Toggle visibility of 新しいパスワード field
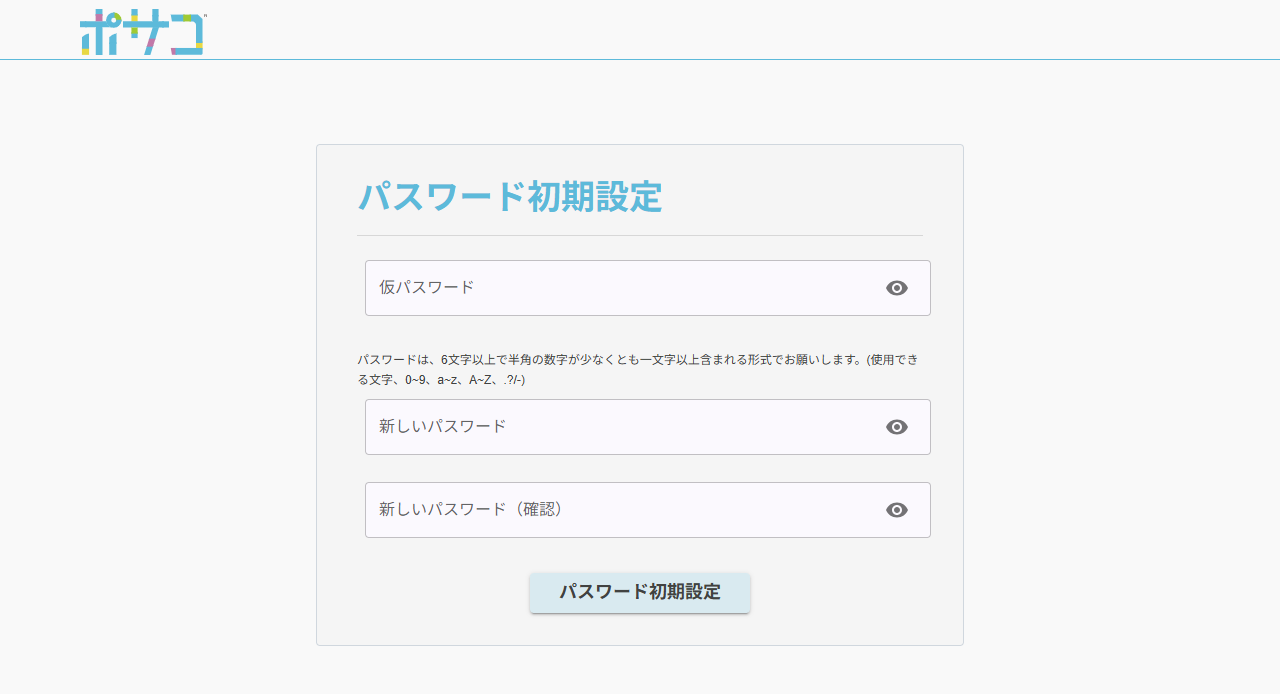 (897, 427)
